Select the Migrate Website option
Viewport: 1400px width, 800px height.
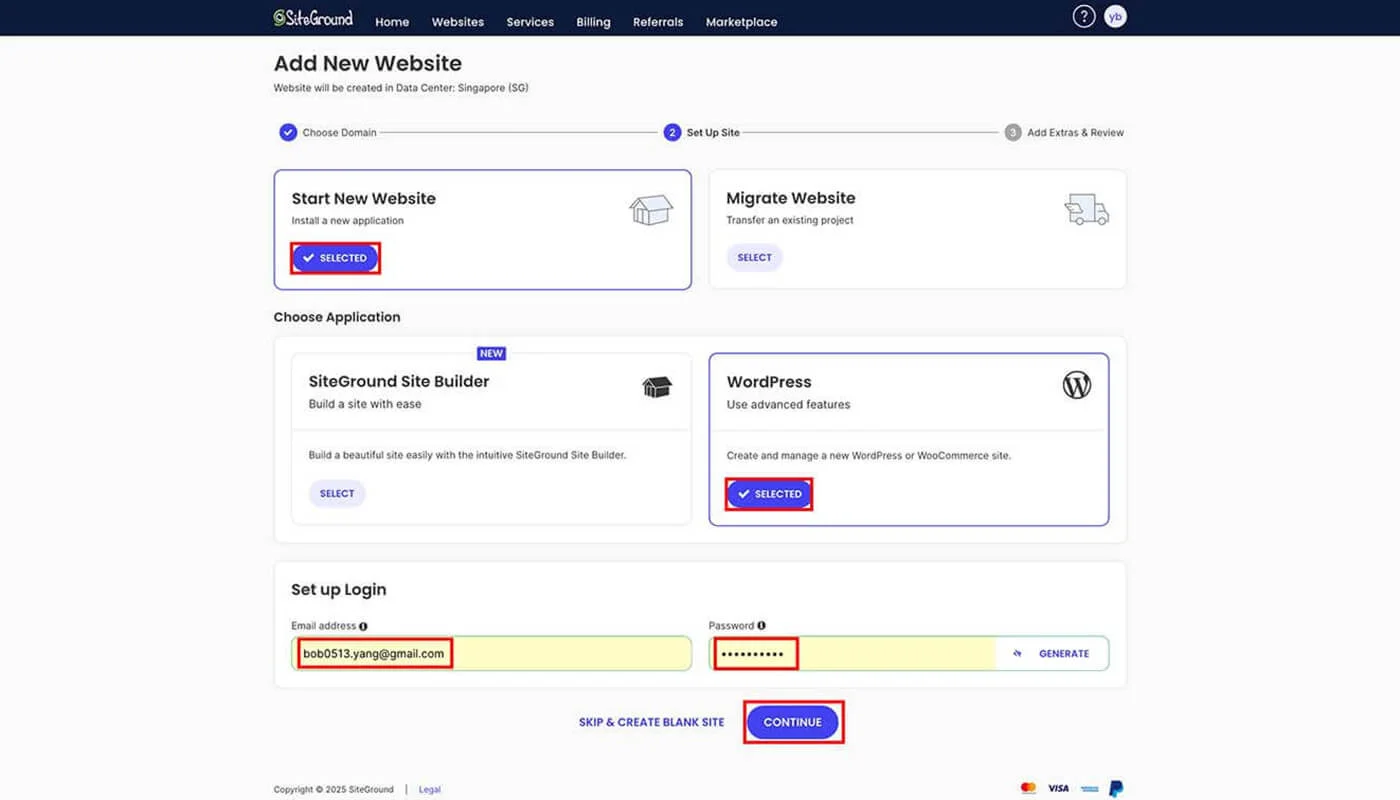754,258
